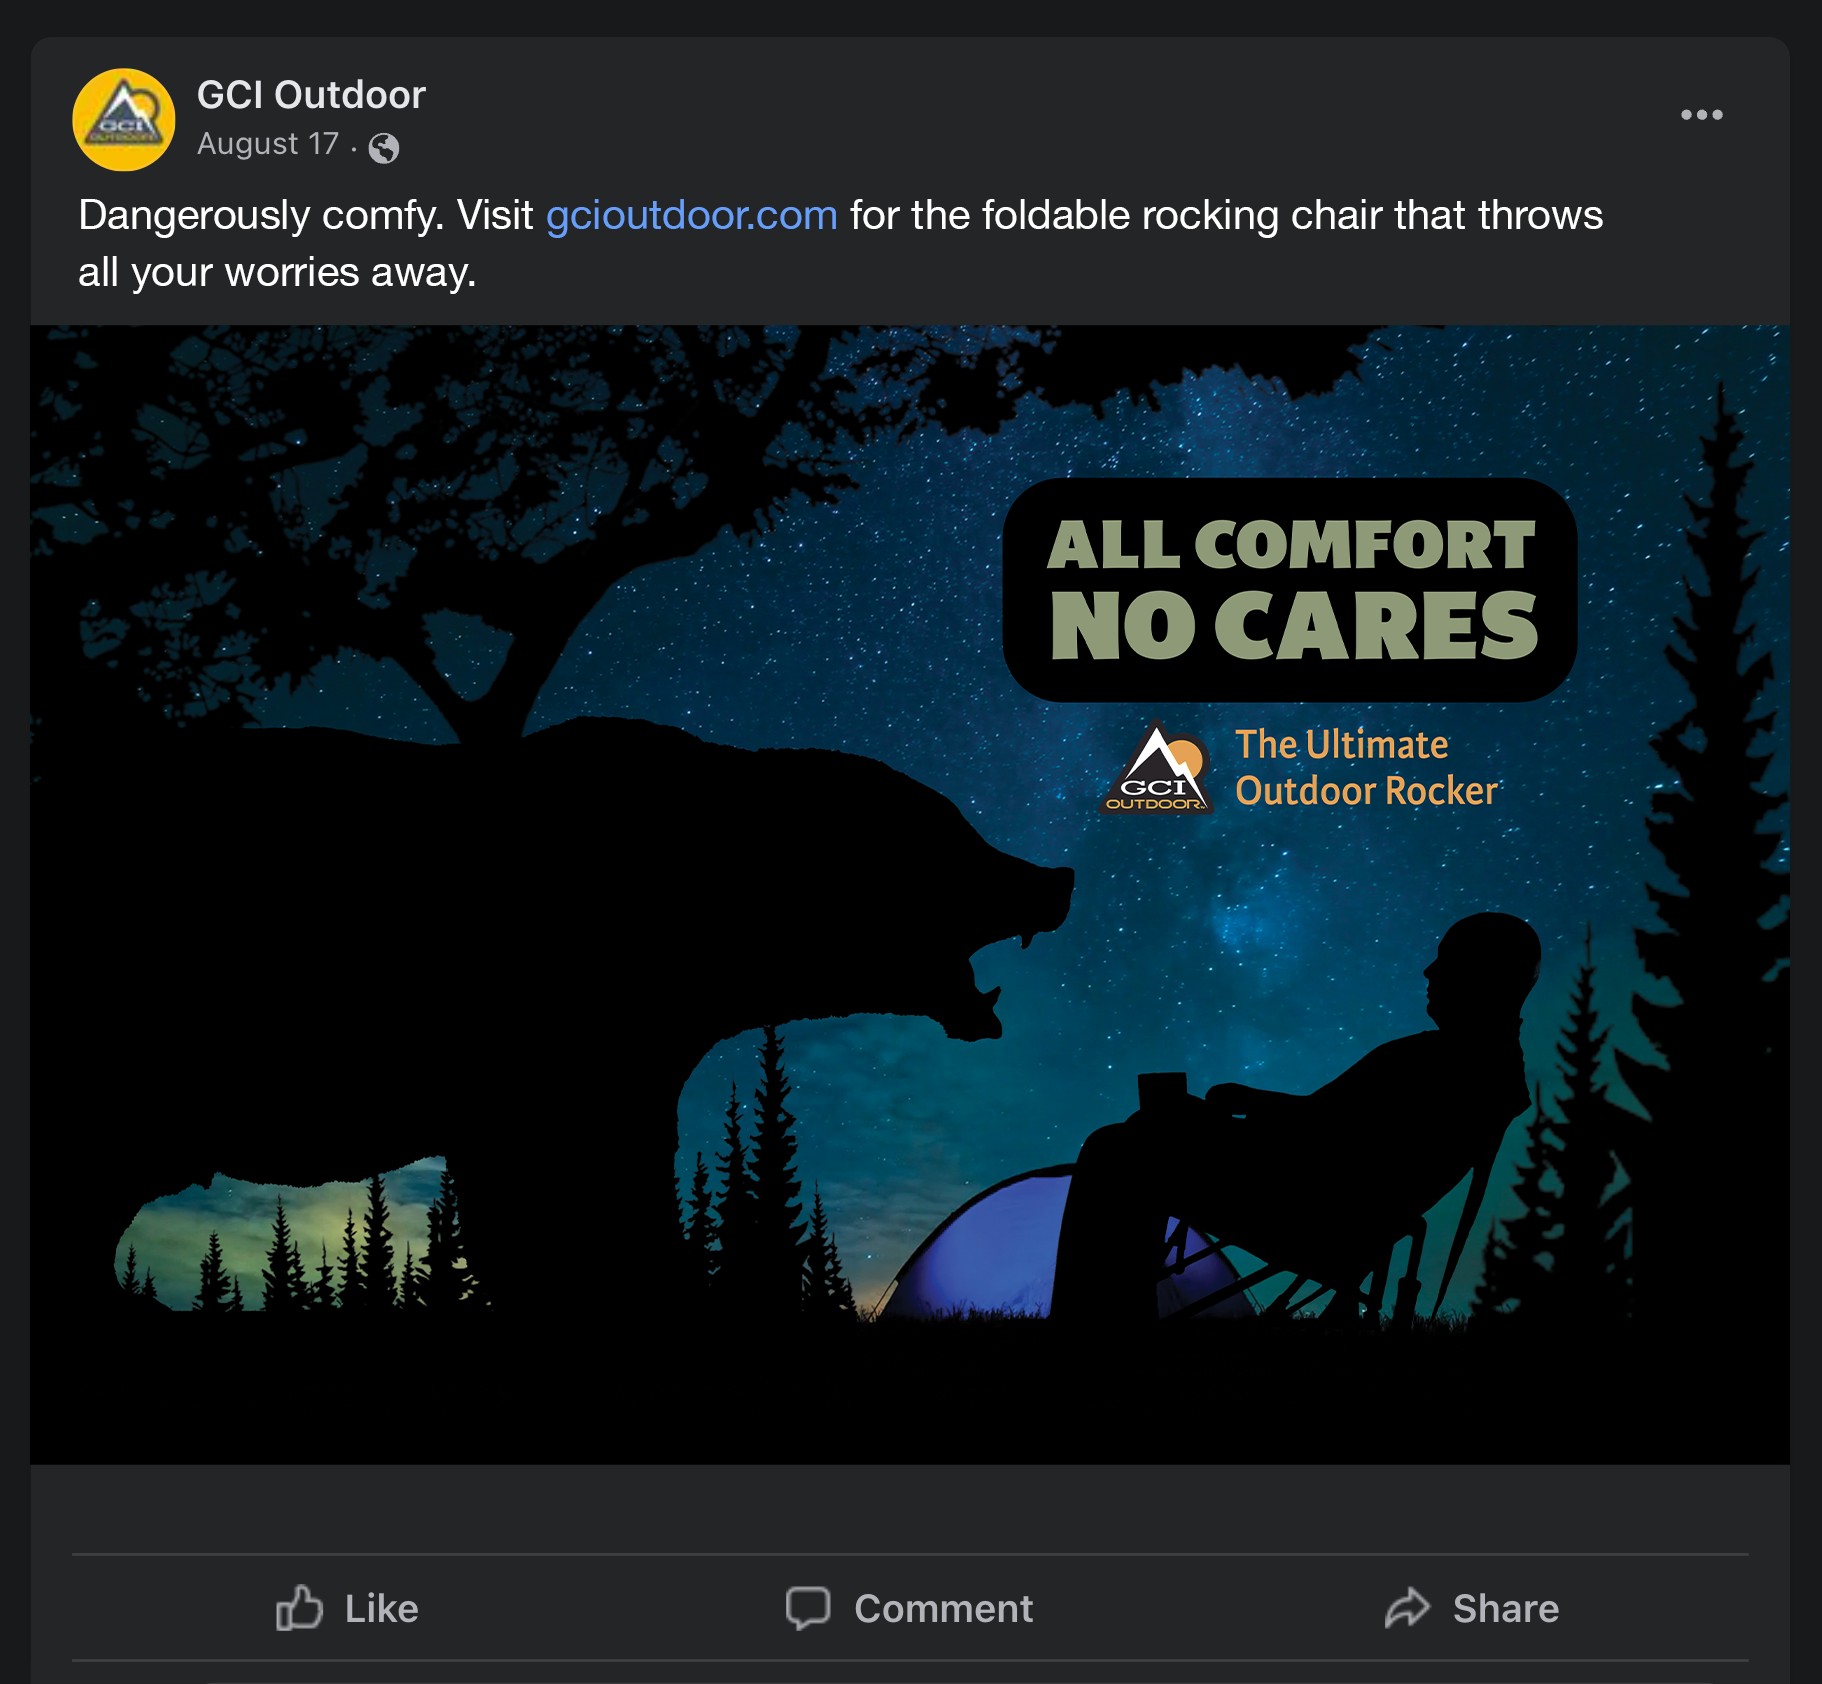Viewport: 1822px width, 1684px height.
Task: Click the GCI Outdoor mountain logo in ad
Action: click(1157, 770)
